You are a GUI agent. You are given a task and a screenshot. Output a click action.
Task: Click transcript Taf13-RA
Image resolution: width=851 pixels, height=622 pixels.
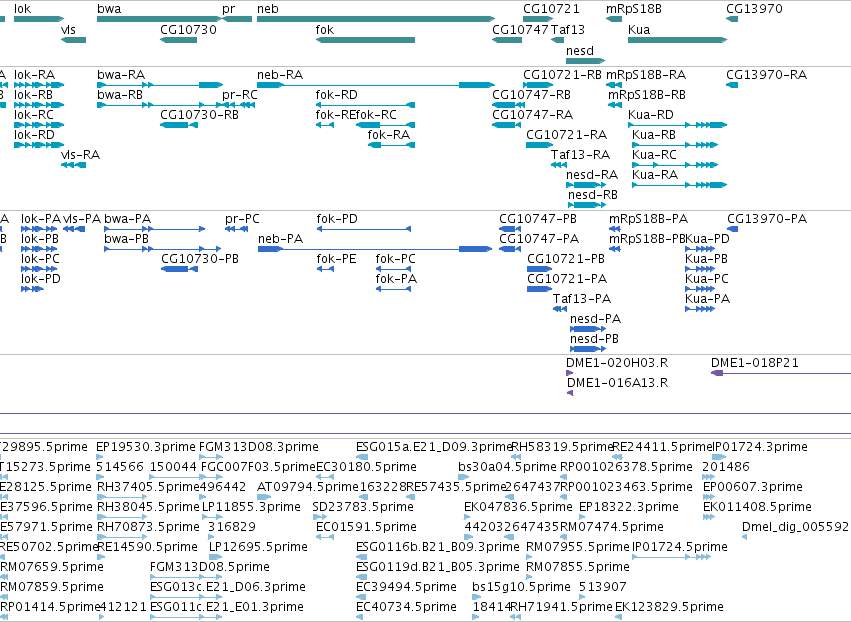point(580,155)
